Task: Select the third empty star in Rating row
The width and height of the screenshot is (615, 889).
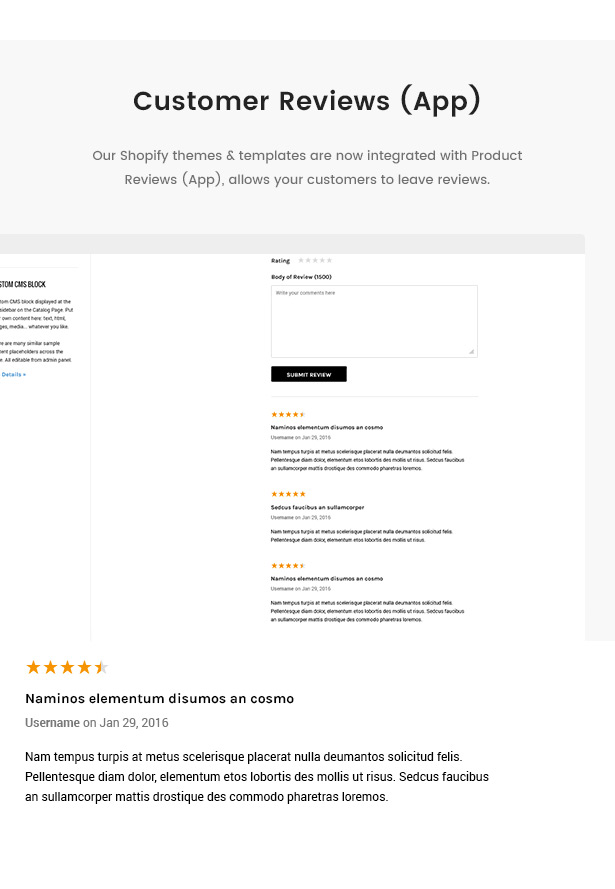Action: pos(315,261)
